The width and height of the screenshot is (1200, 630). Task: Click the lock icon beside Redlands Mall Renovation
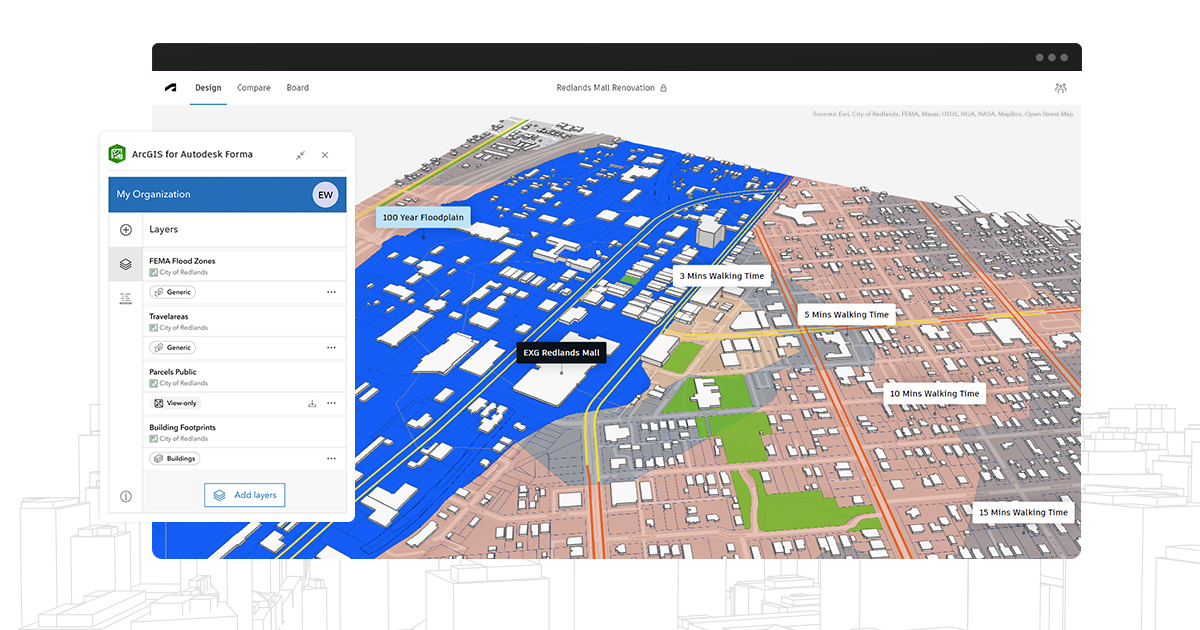coord(662,87)
